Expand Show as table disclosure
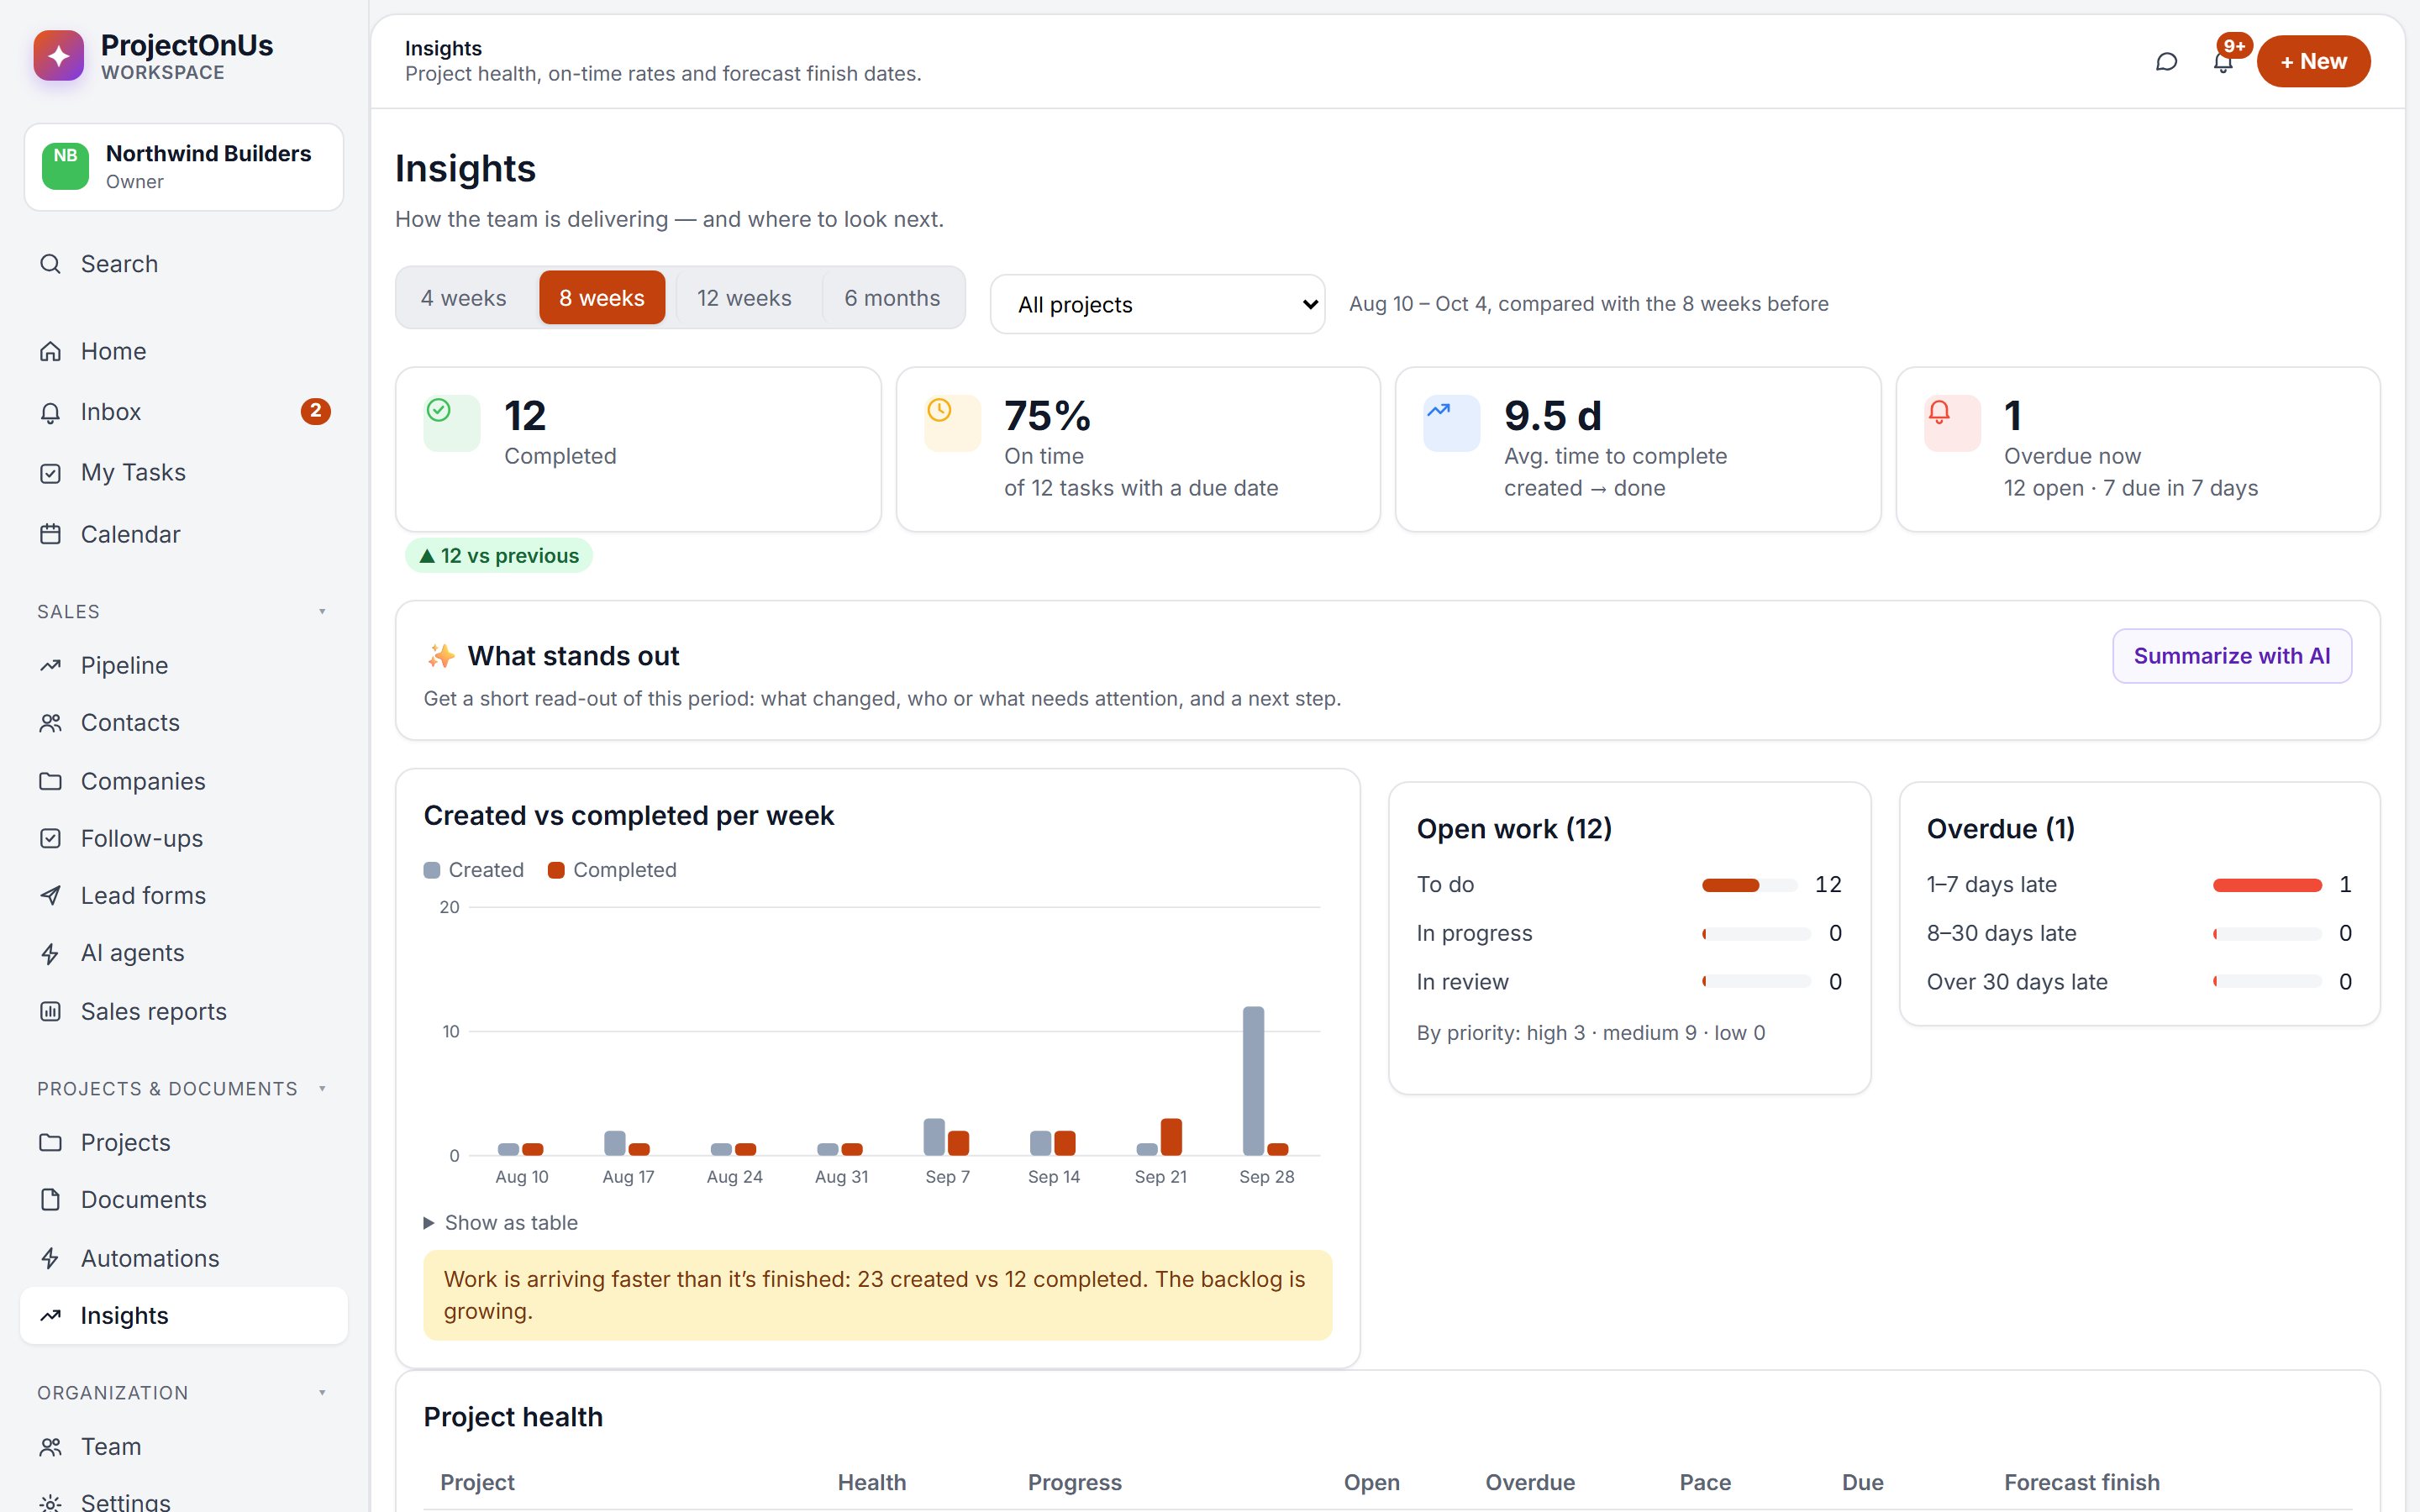Viewport: 2420px width, 1512px height. point(501,1223)
